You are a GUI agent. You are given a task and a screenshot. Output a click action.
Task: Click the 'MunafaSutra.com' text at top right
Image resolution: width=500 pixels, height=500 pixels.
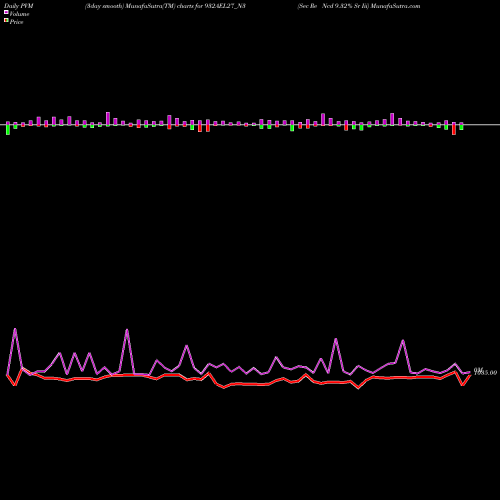[x=395, y=6]
